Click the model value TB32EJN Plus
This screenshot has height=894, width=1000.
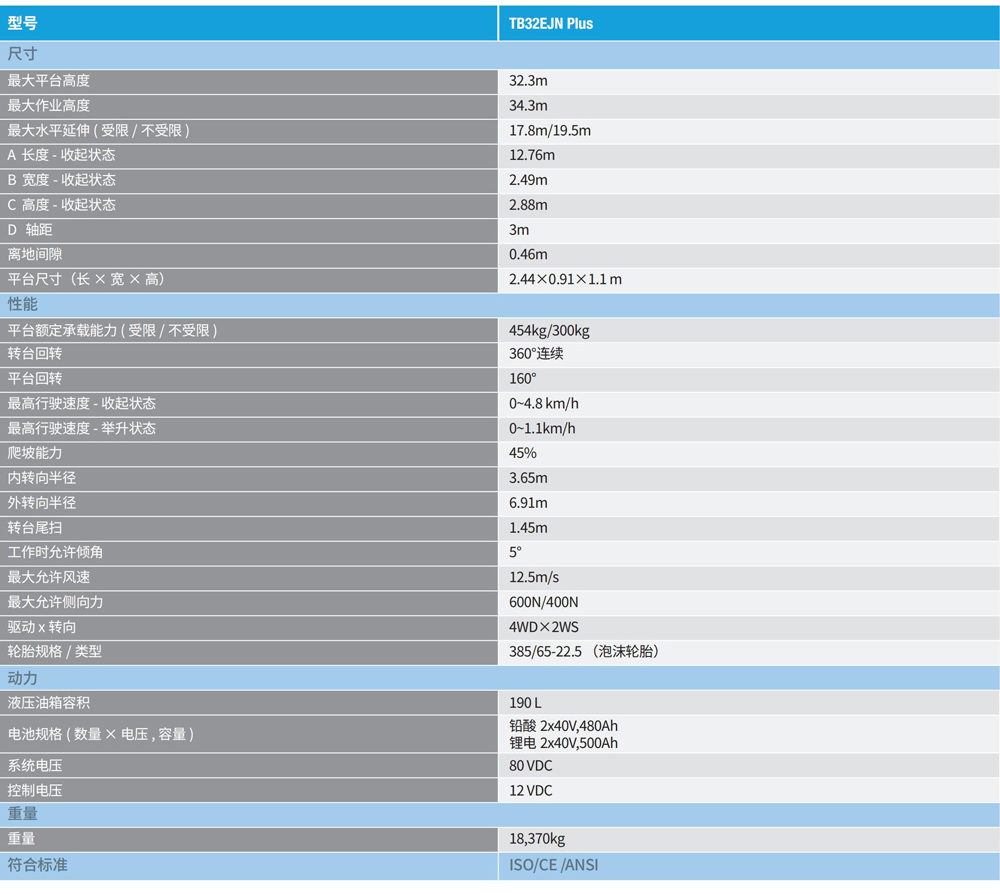tap(550, 24)
